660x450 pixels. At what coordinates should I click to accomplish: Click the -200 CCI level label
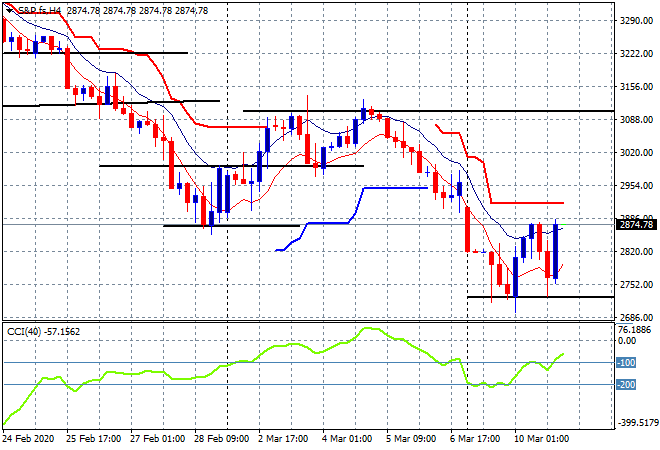coord(626,384)
